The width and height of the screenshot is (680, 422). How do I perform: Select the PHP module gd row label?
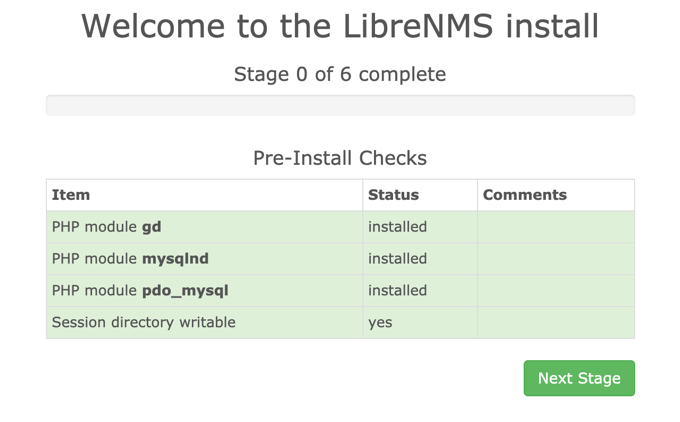pyautogui.click(x=106, y=227)
